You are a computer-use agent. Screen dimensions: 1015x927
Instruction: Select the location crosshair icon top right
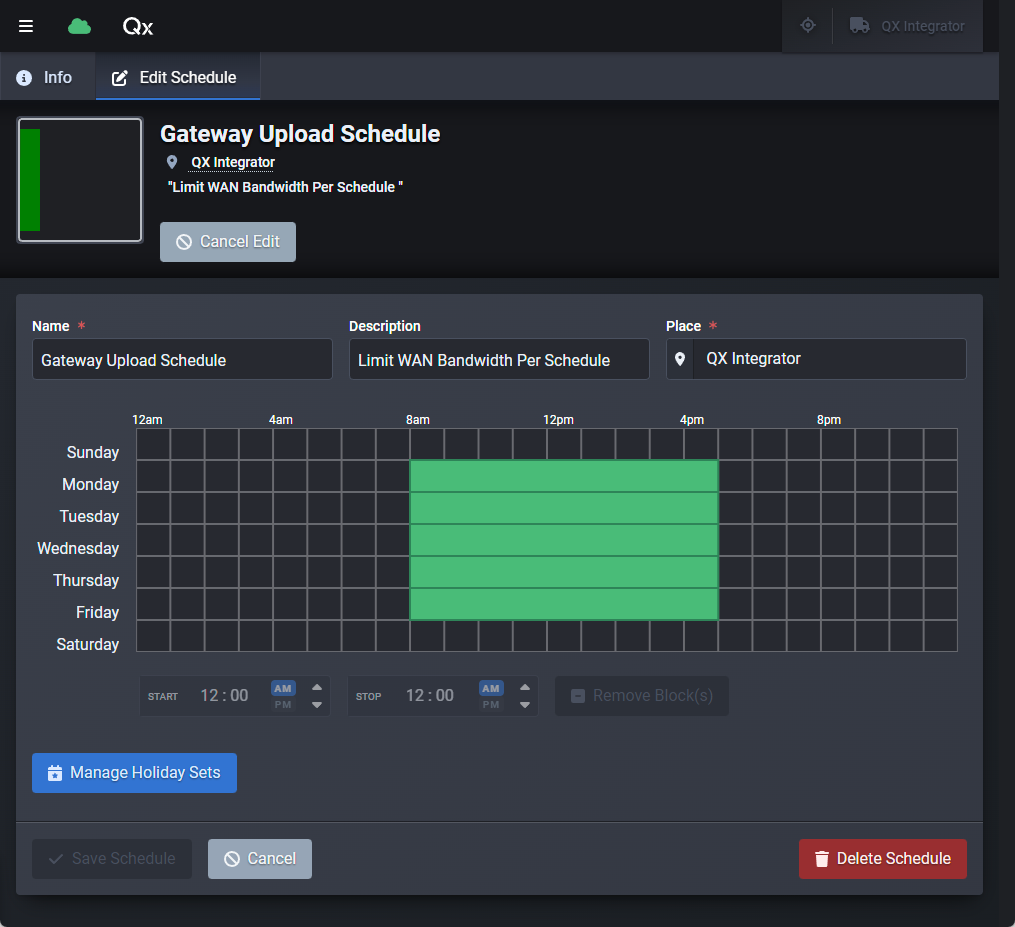point(807,26)
